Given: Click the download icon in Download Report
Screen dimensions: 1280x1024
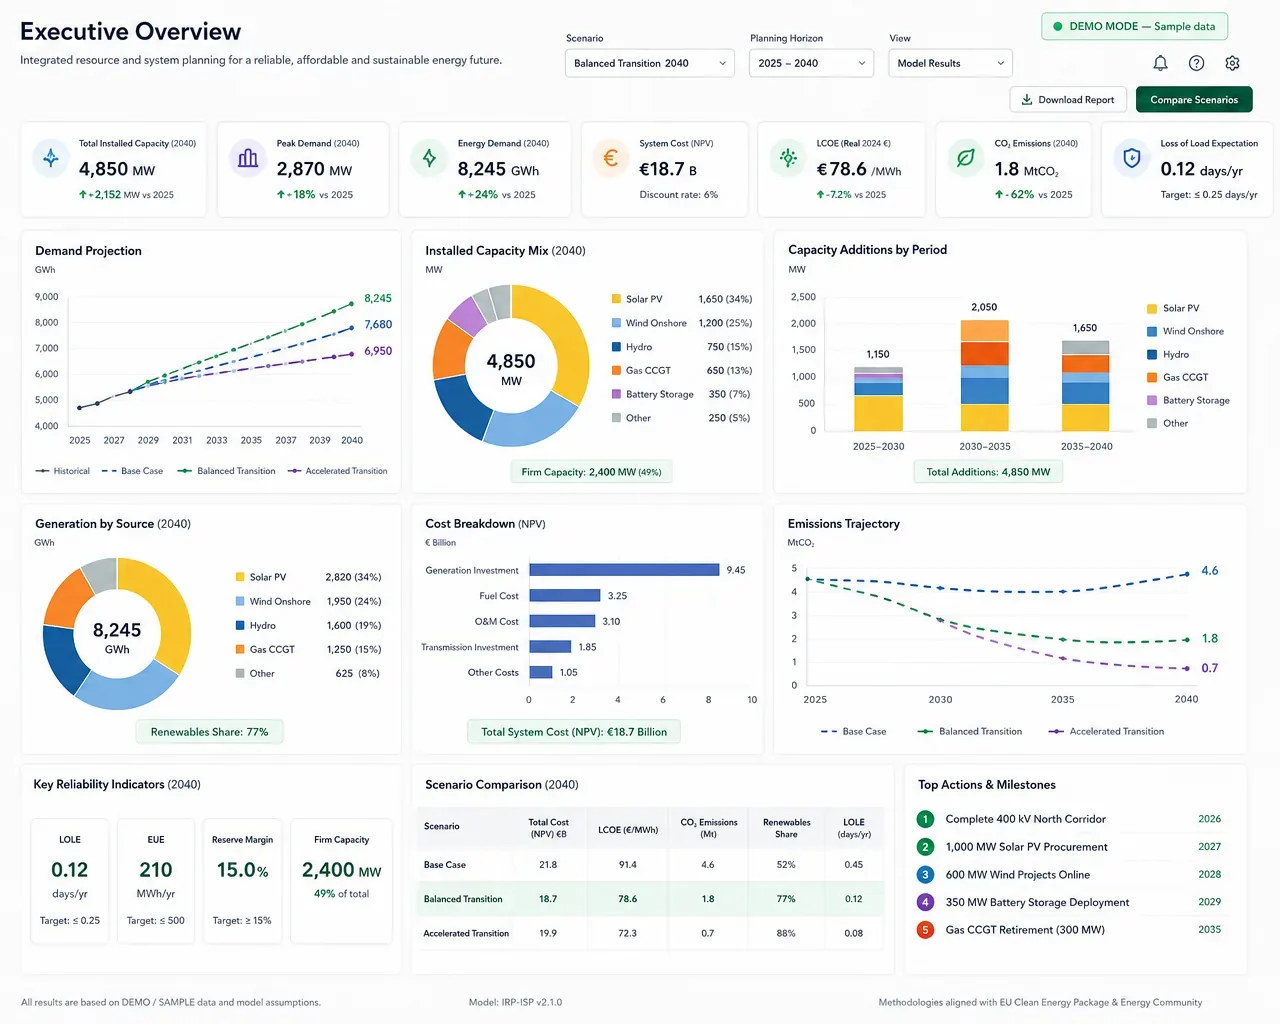Looking at the screenshot, I should pyautogui.click(x=1027, y=99).
